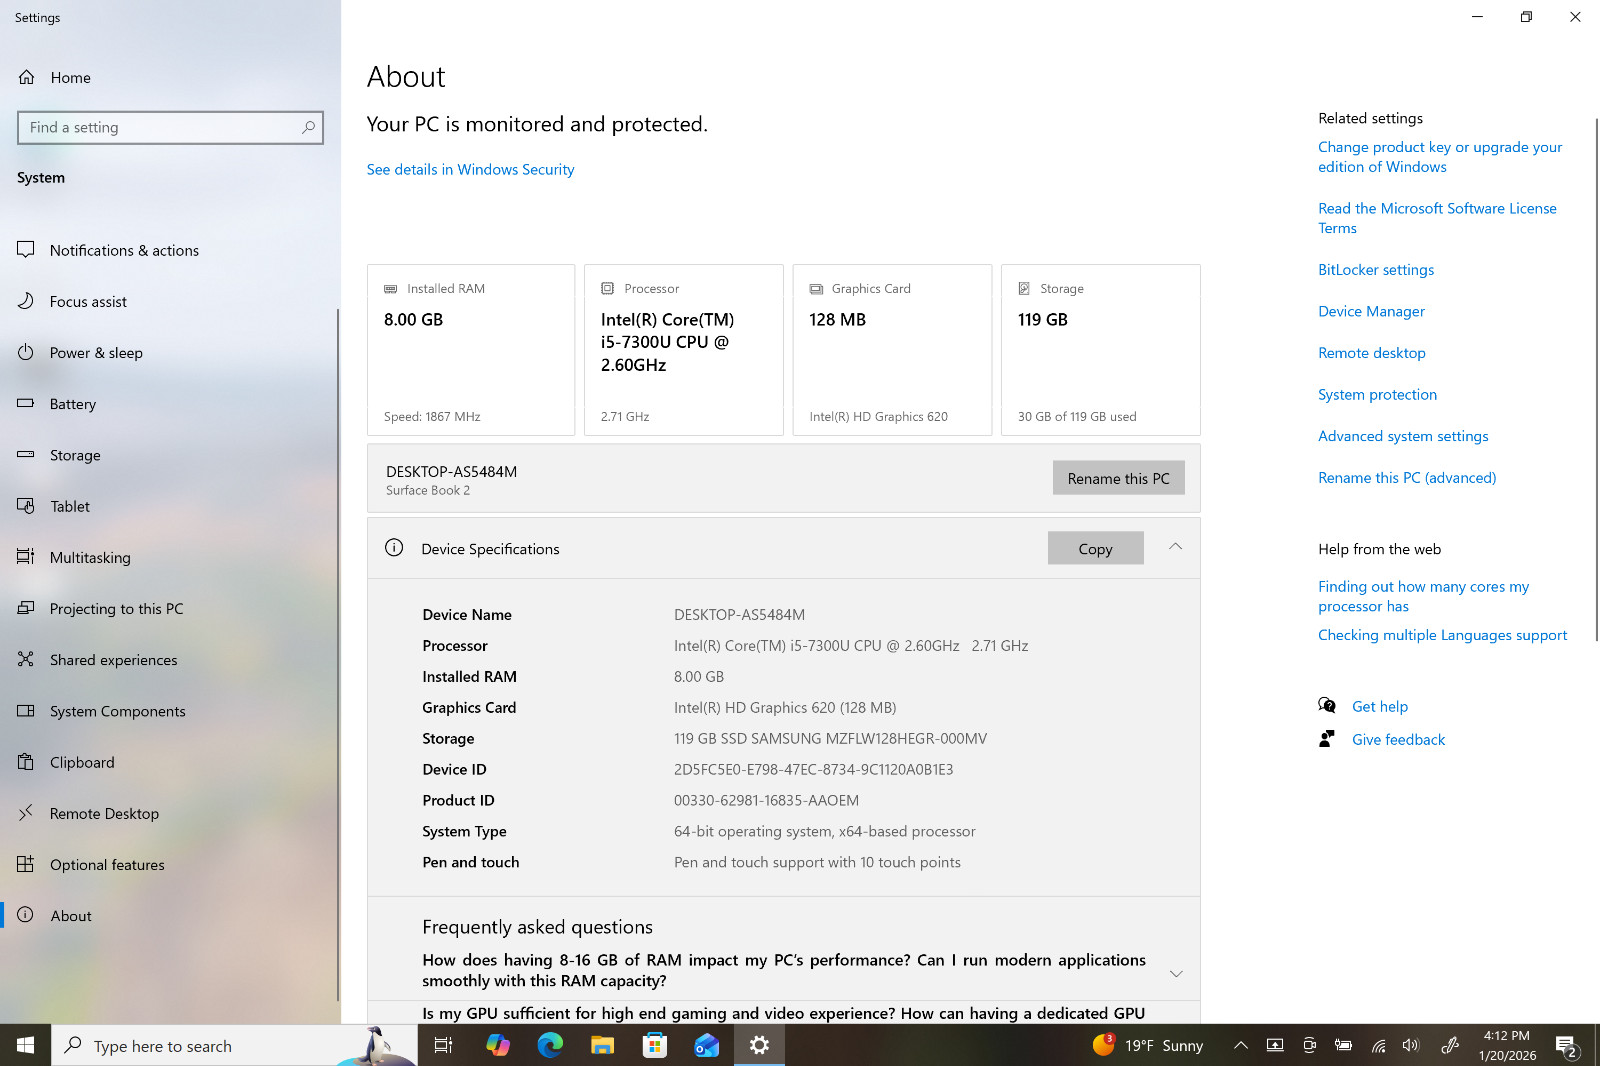Open Optional features in sidebar
This screenshot has height=1066, width=1600.
tap(107, 864)
